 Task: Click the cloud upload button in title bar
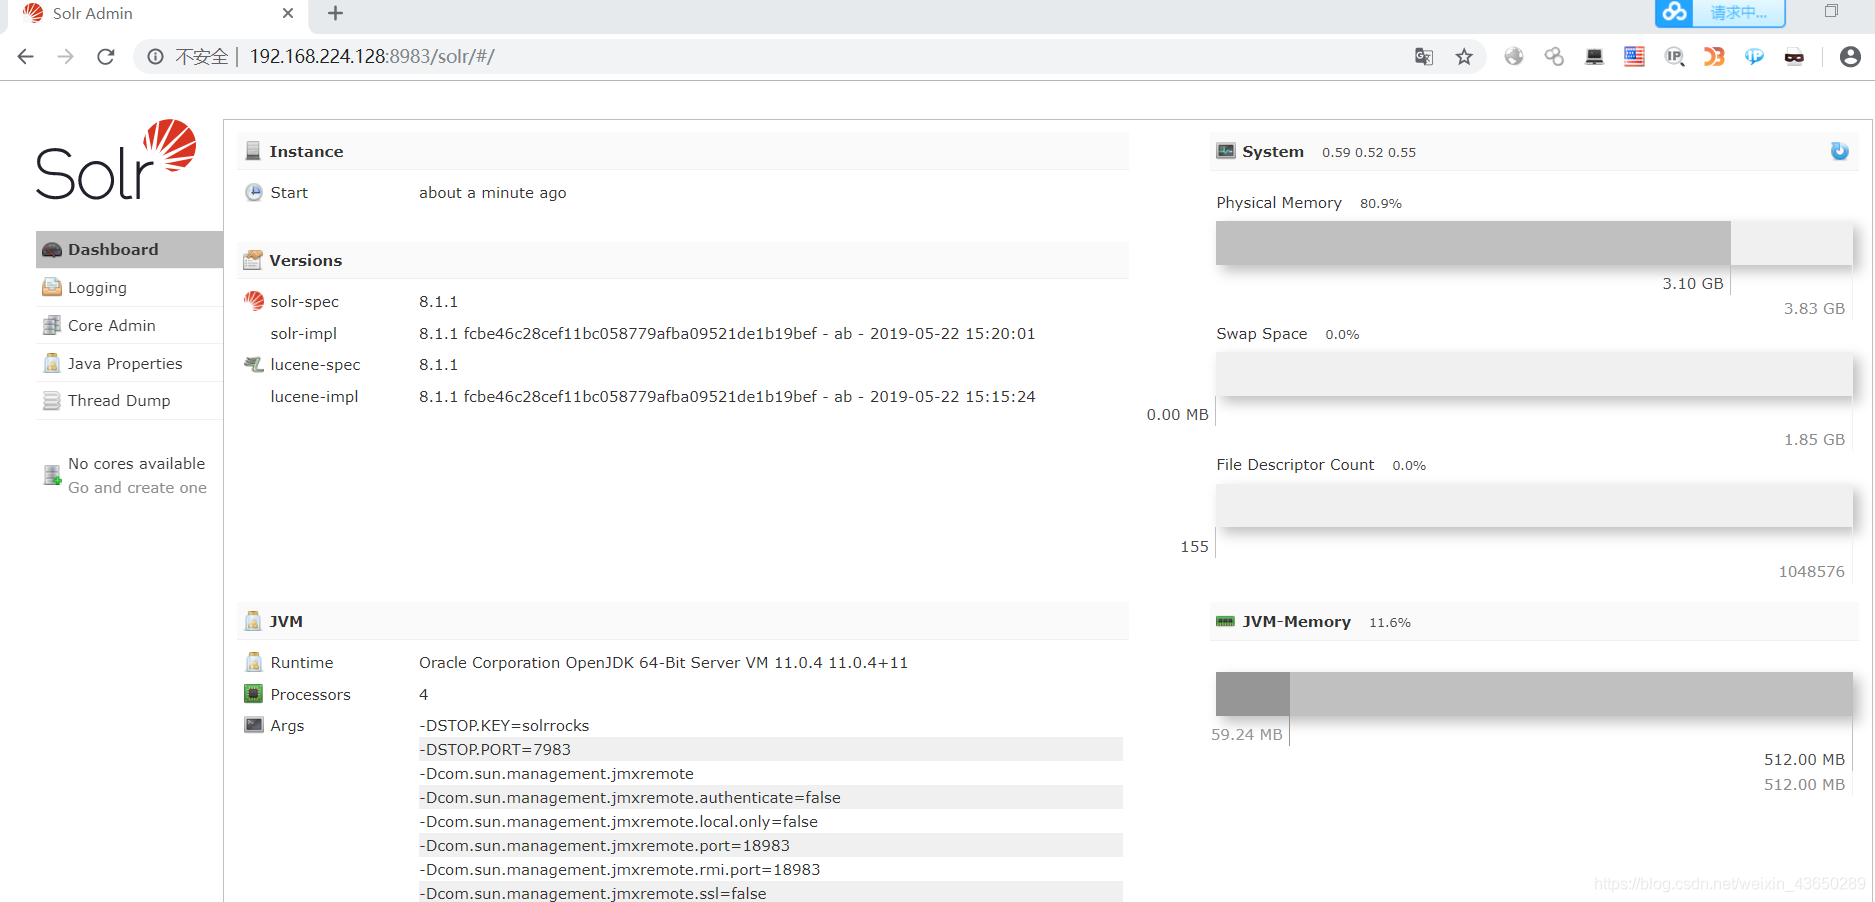1720,13
